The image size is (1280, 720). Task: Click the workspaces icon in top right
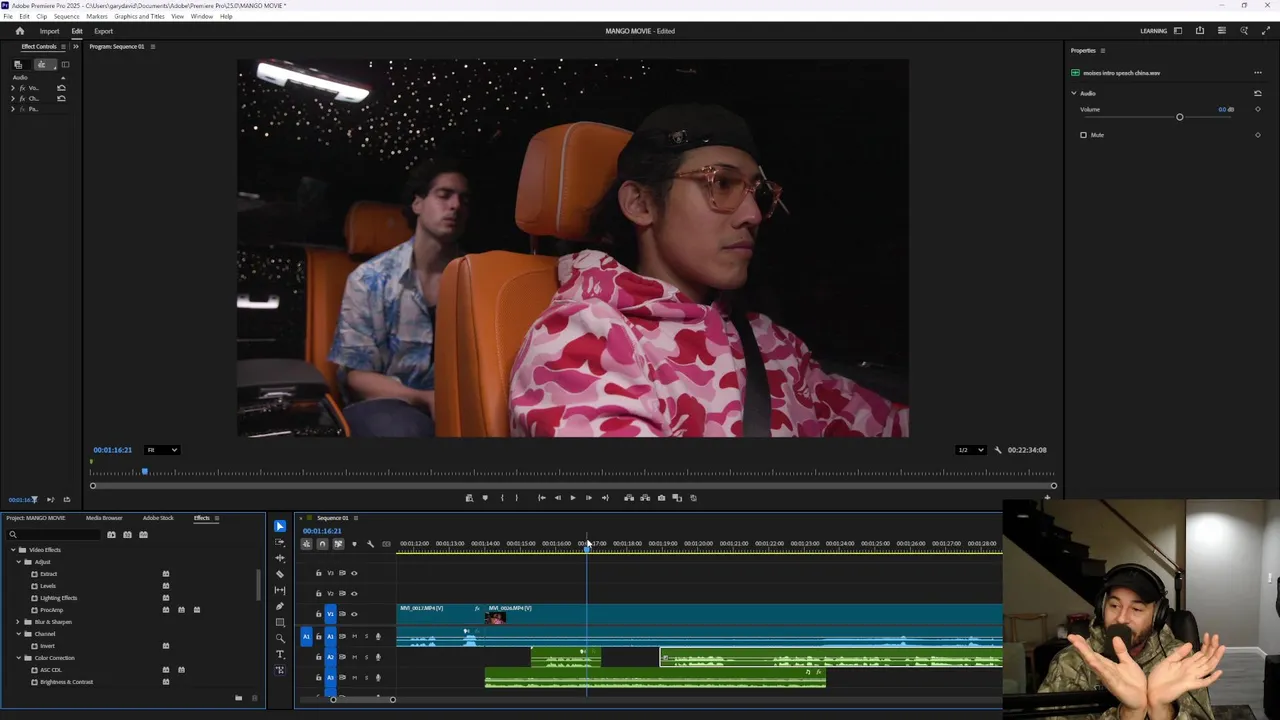coord(1178,31)
